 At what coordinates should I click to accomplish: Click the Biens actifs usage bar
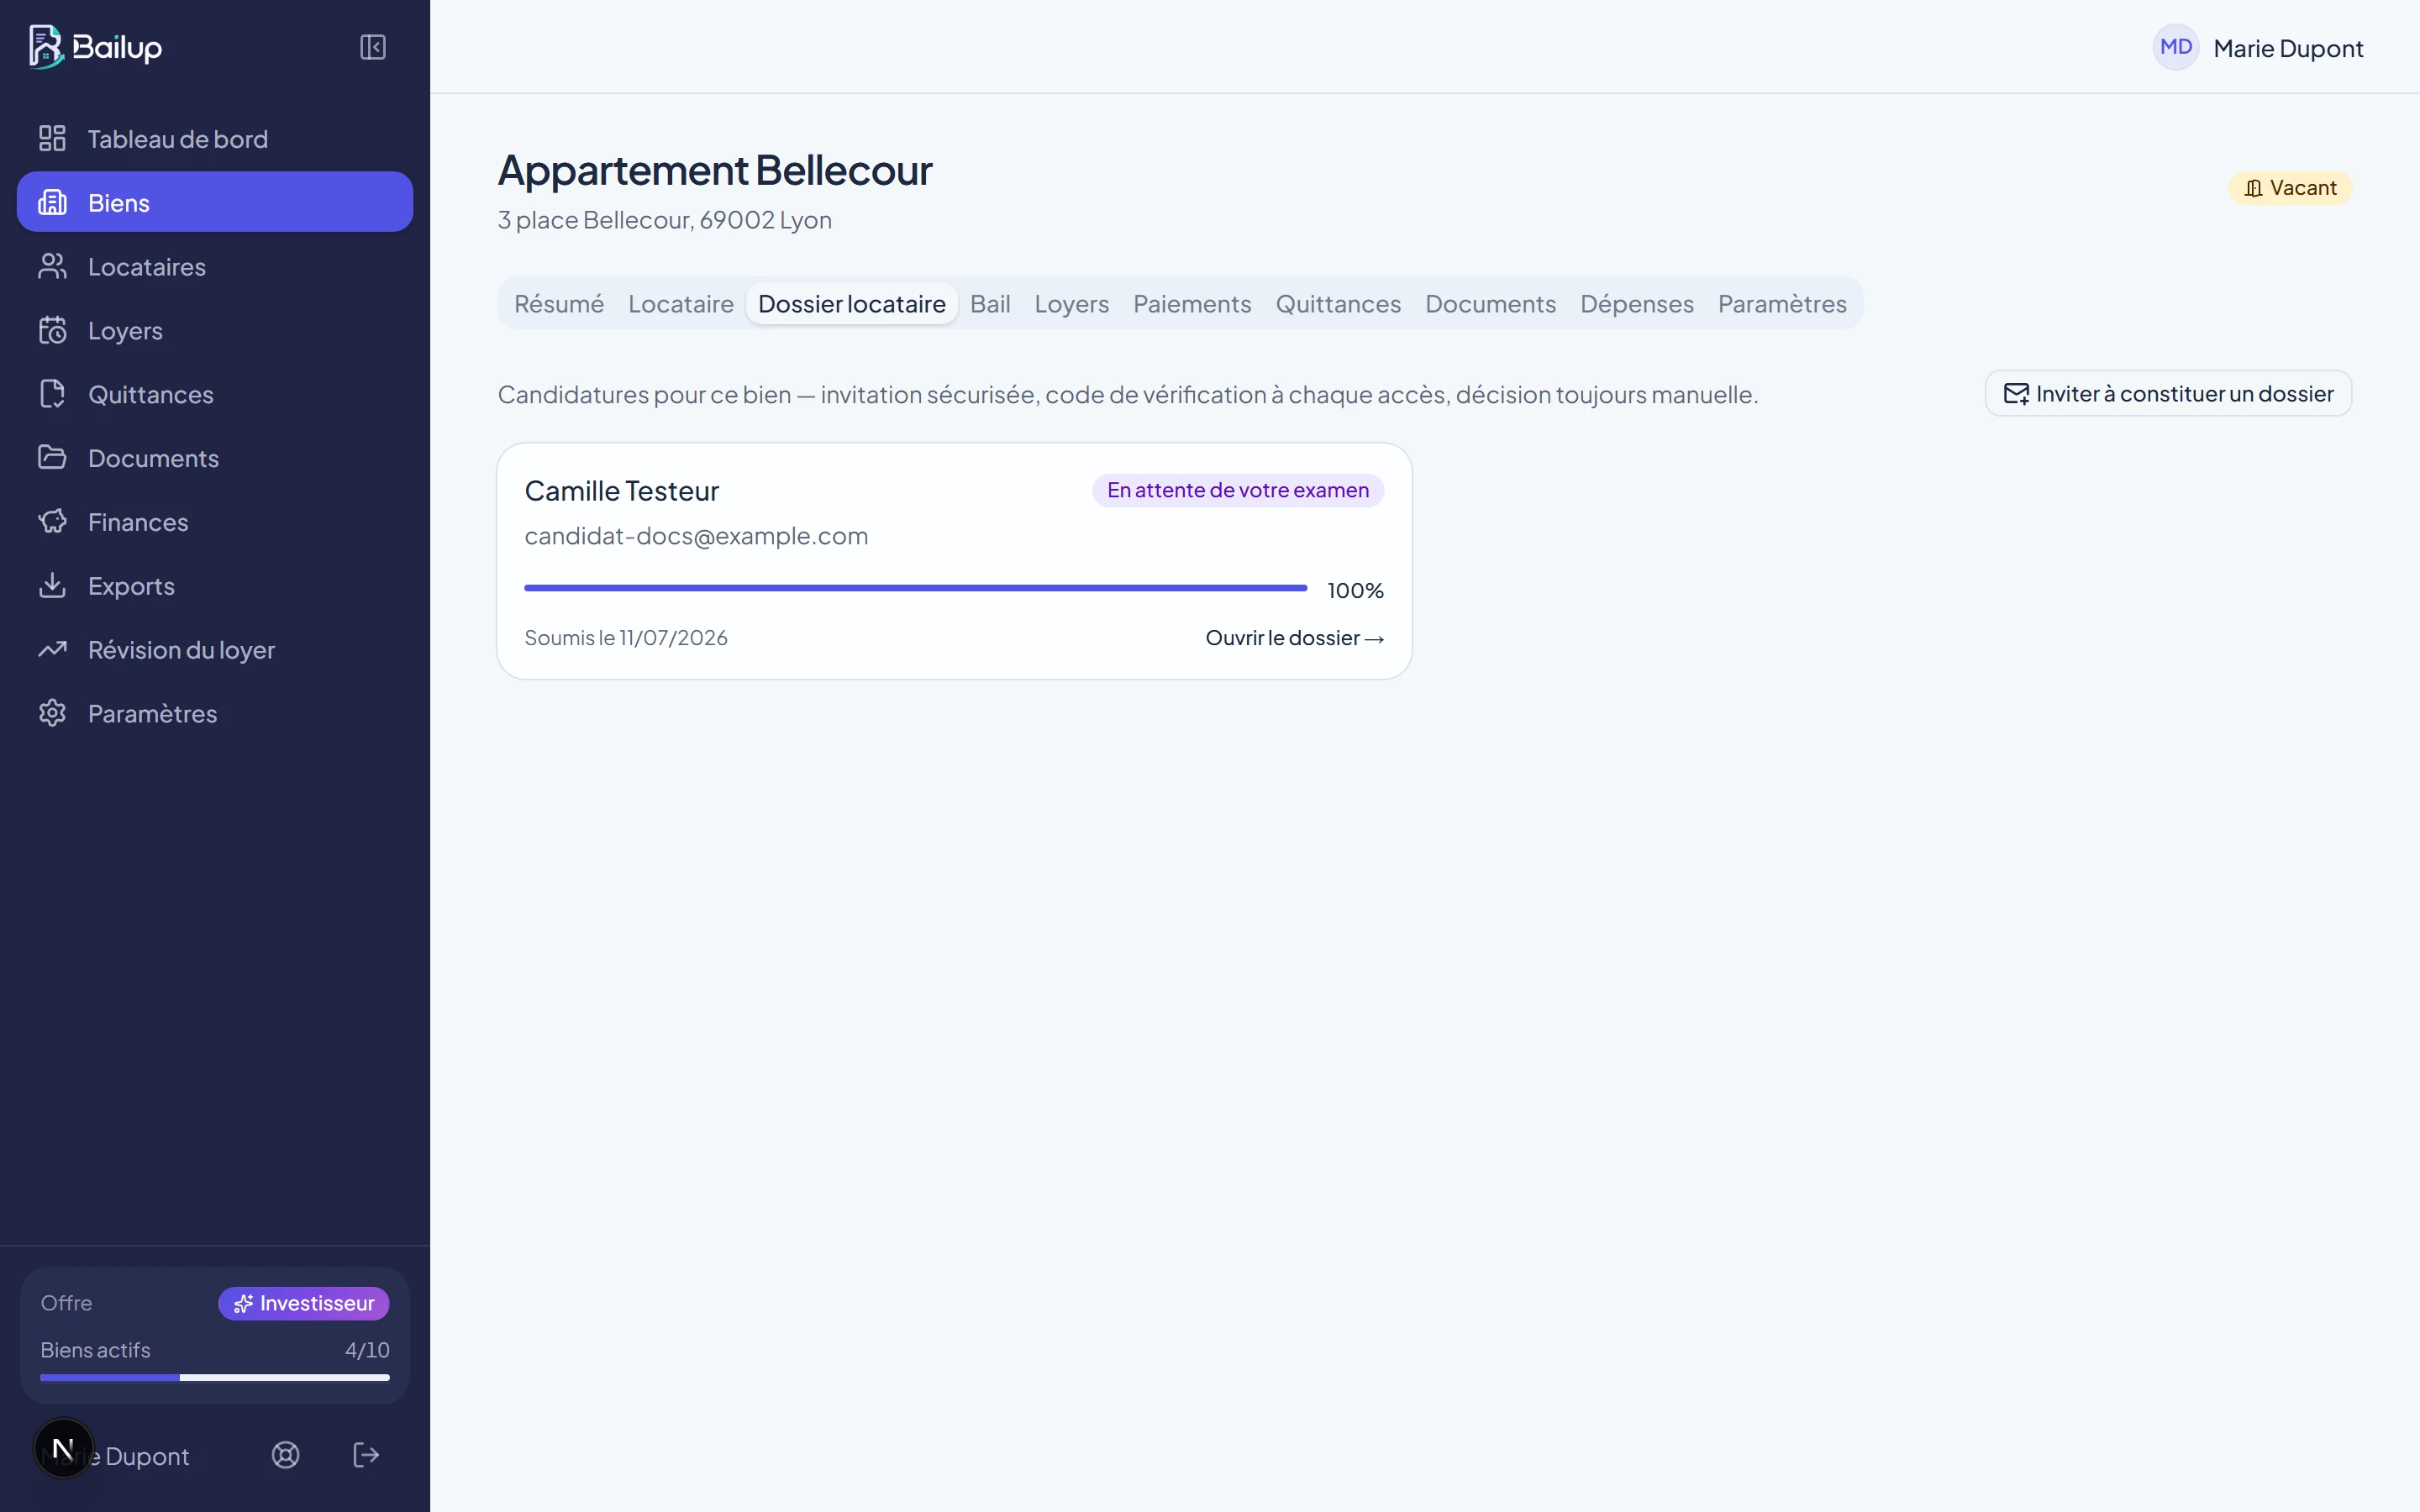pyautogui.click(x=215, y=1377)
